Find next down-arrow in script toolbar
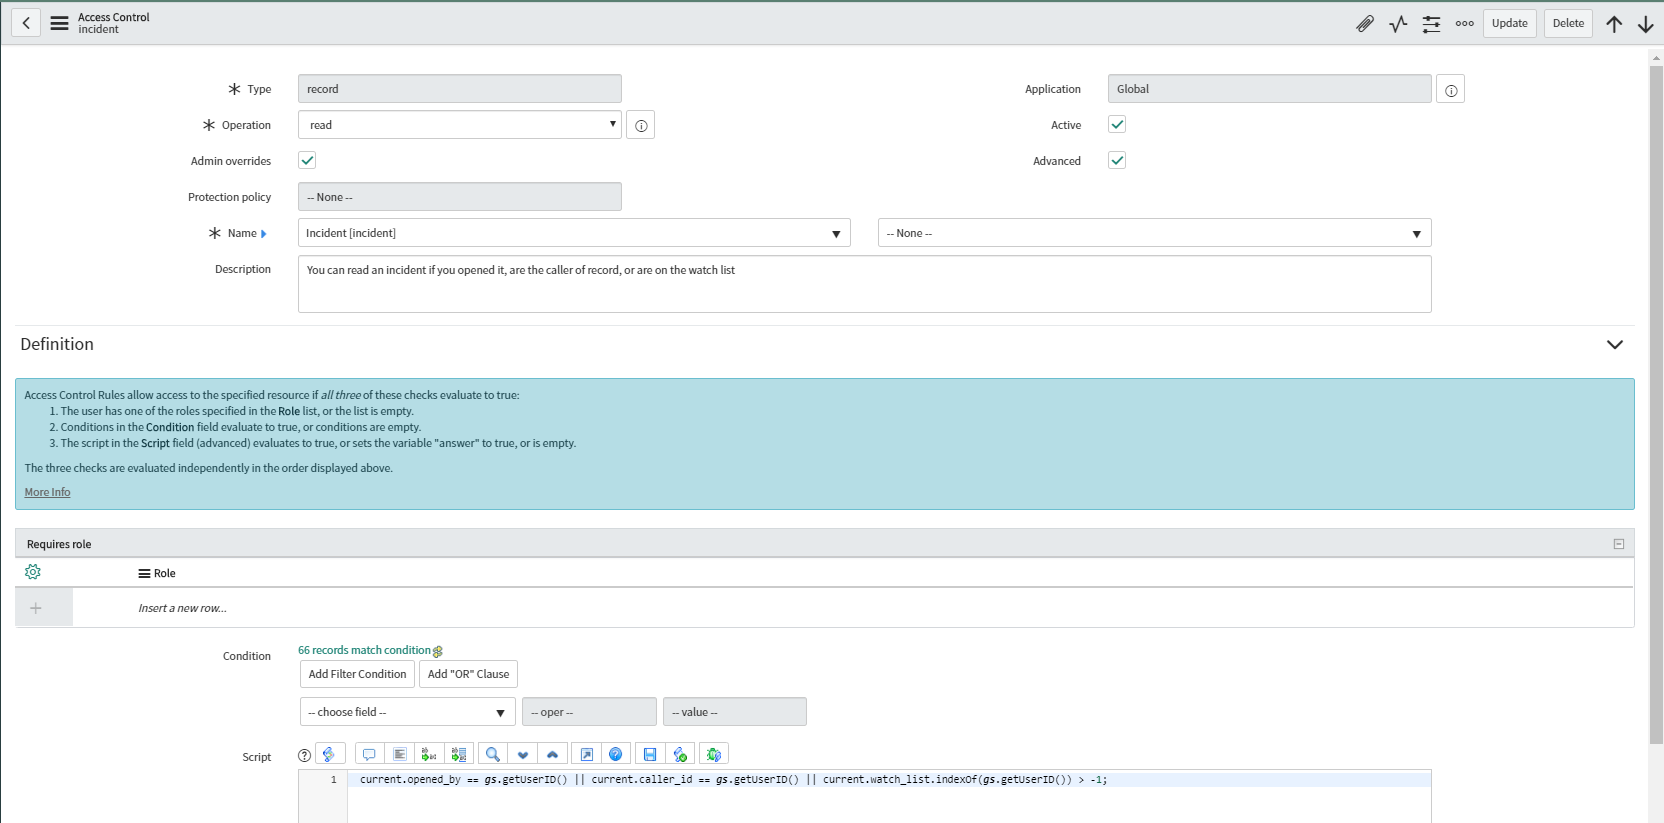 pyautogui.click(x=522, y=754)
